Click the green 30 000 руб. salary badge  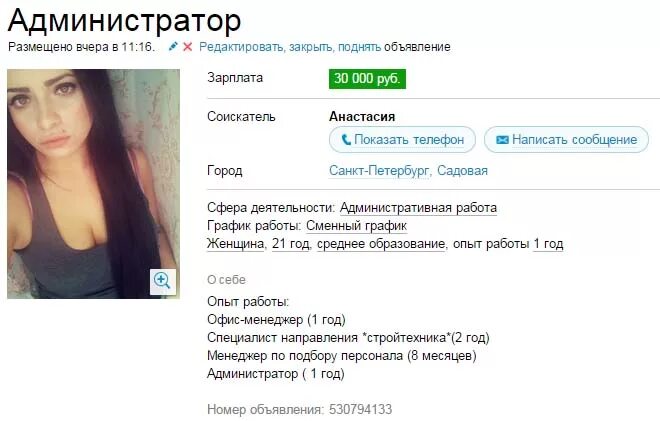pos(367,79)
